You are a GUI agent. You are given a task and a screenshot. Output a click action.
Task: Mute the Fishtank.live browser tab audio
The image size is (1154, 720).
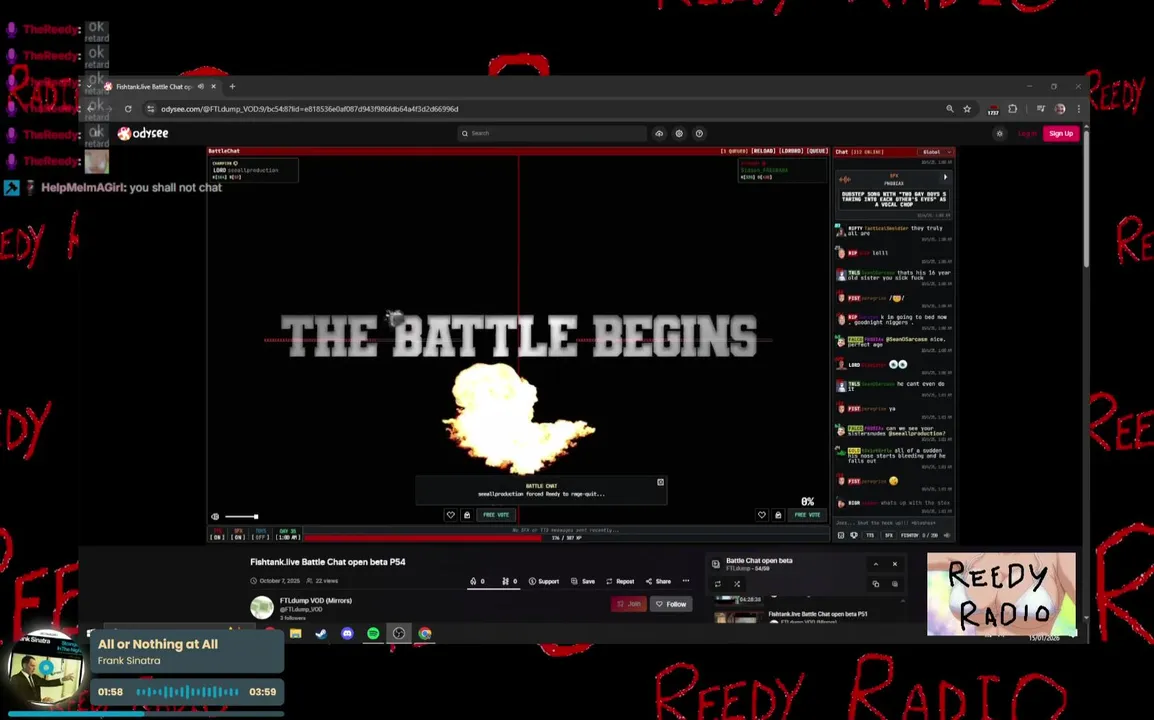click(201, 86)
